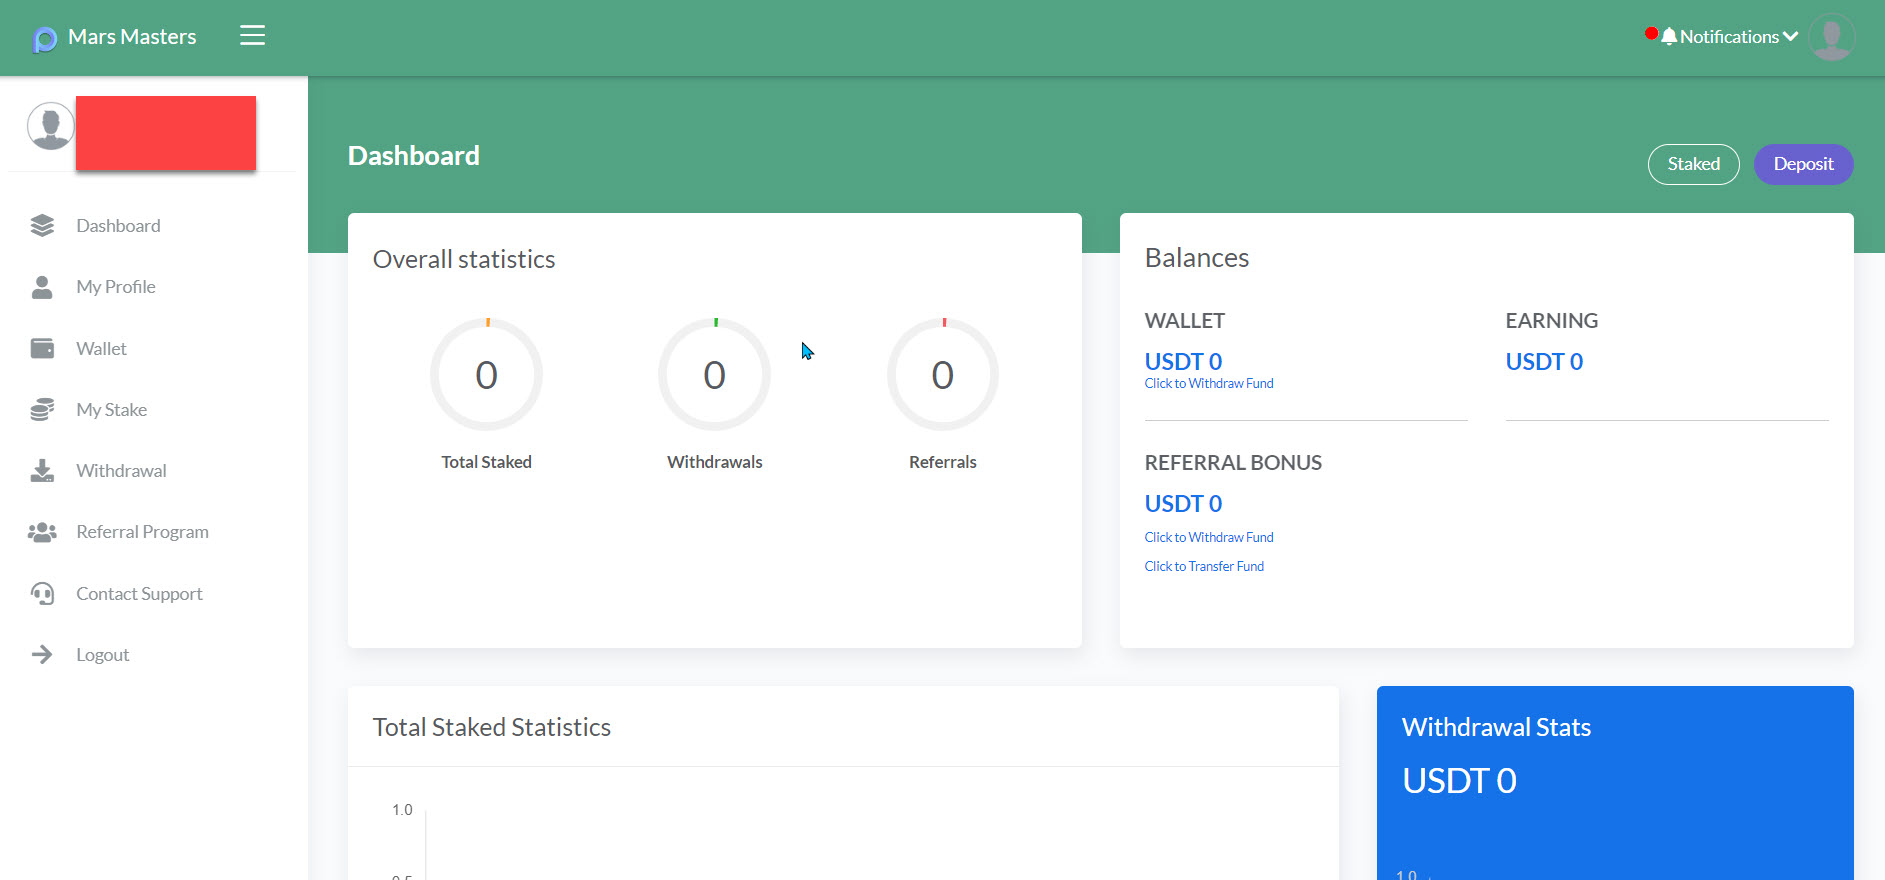This screenshot has width=1885, height=880.
Task: Click the sidebar profile avatar picture
Action: (x=51, y=126)
